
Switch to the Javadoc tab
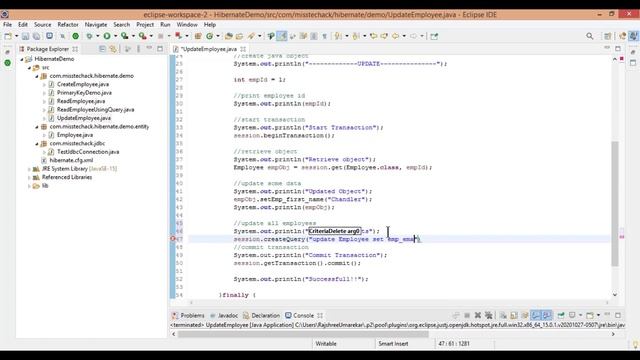[224, 316]
